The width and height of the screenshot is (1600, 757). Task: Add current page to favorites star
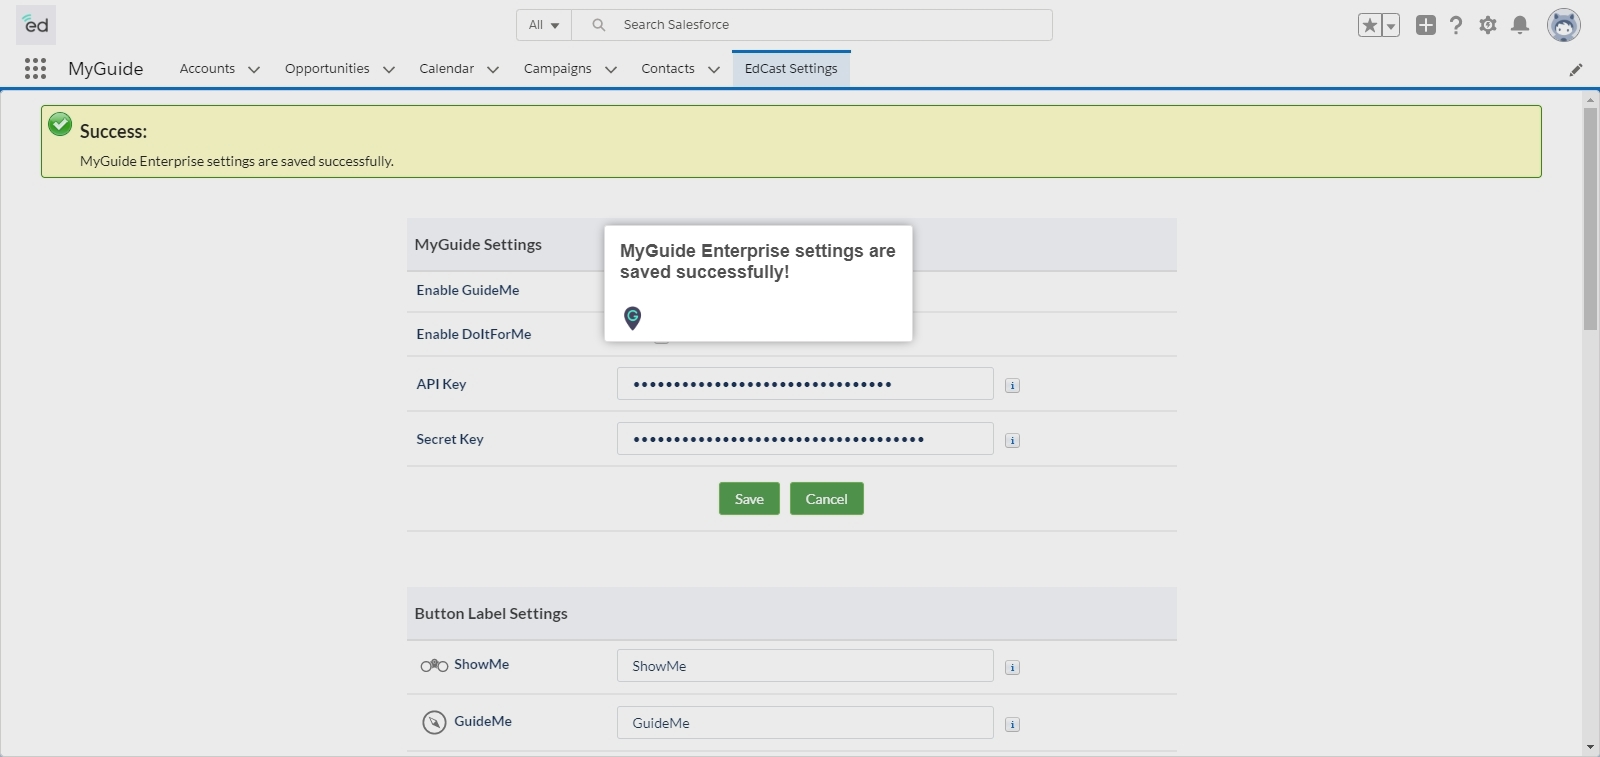pyautogui.click(x=1370, y=25)
